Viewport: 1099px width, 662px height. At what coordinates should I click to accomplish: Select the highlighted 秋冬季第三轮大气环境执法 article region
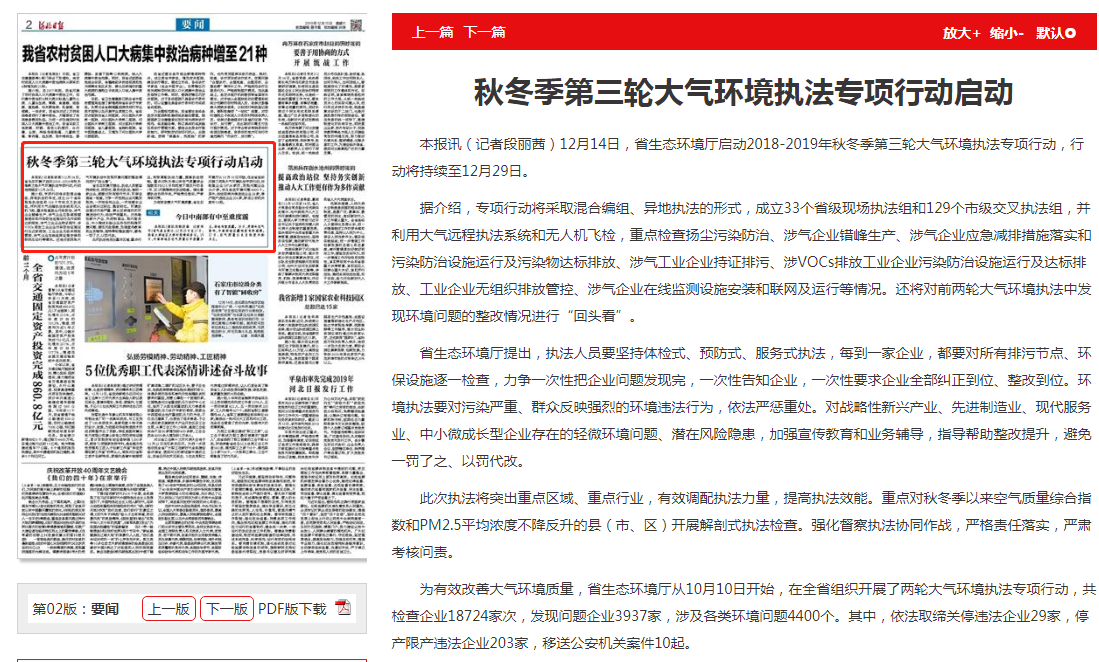(x=147, y=197)
